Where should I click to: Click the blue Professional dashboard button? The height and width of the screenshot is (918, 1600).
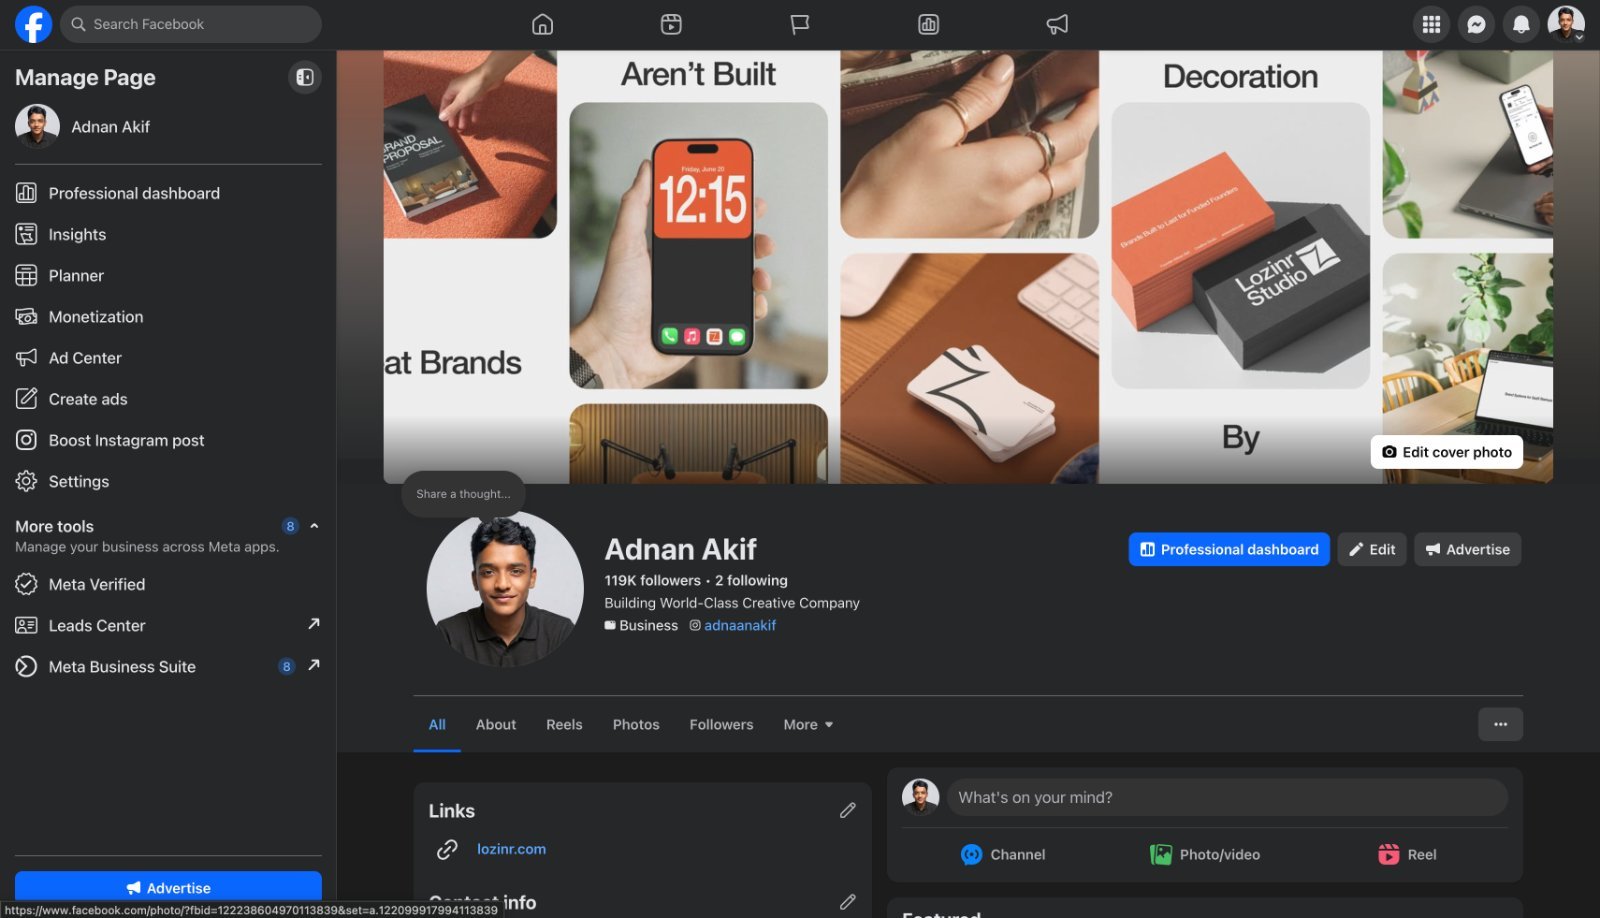1229,549
